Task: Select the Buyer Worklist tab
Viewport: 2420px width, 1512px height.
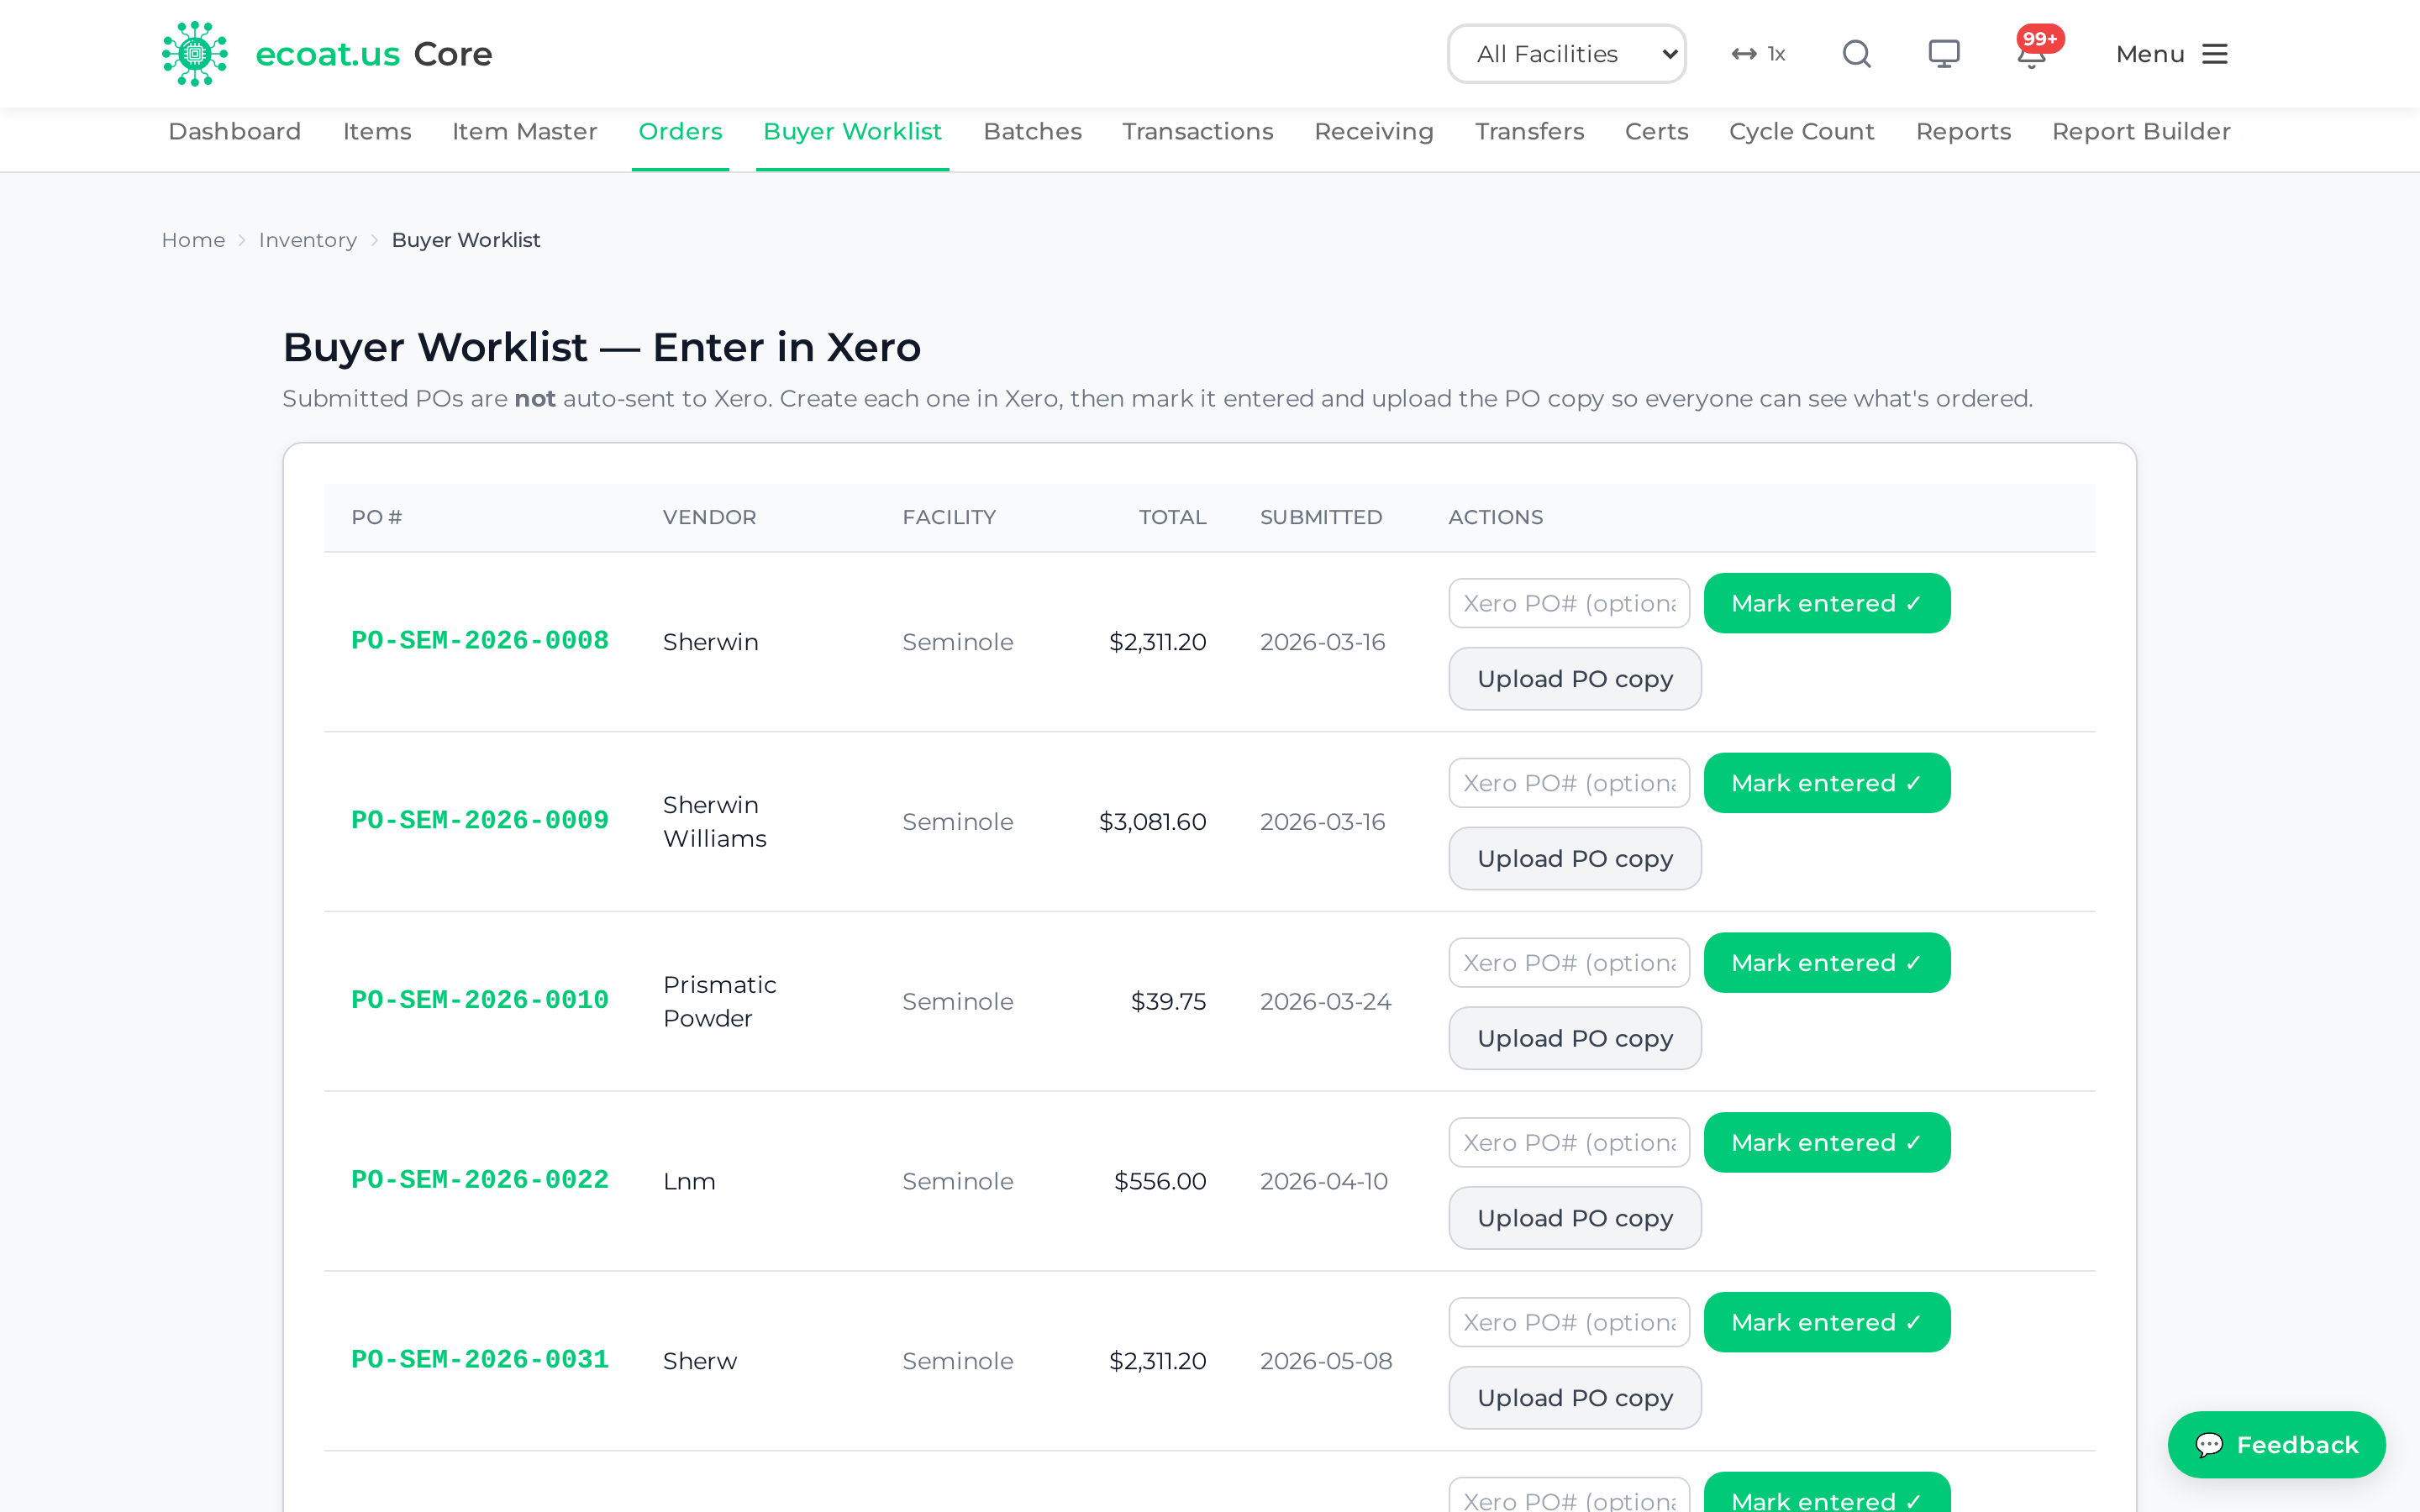Action: click(x=852, y=132)
